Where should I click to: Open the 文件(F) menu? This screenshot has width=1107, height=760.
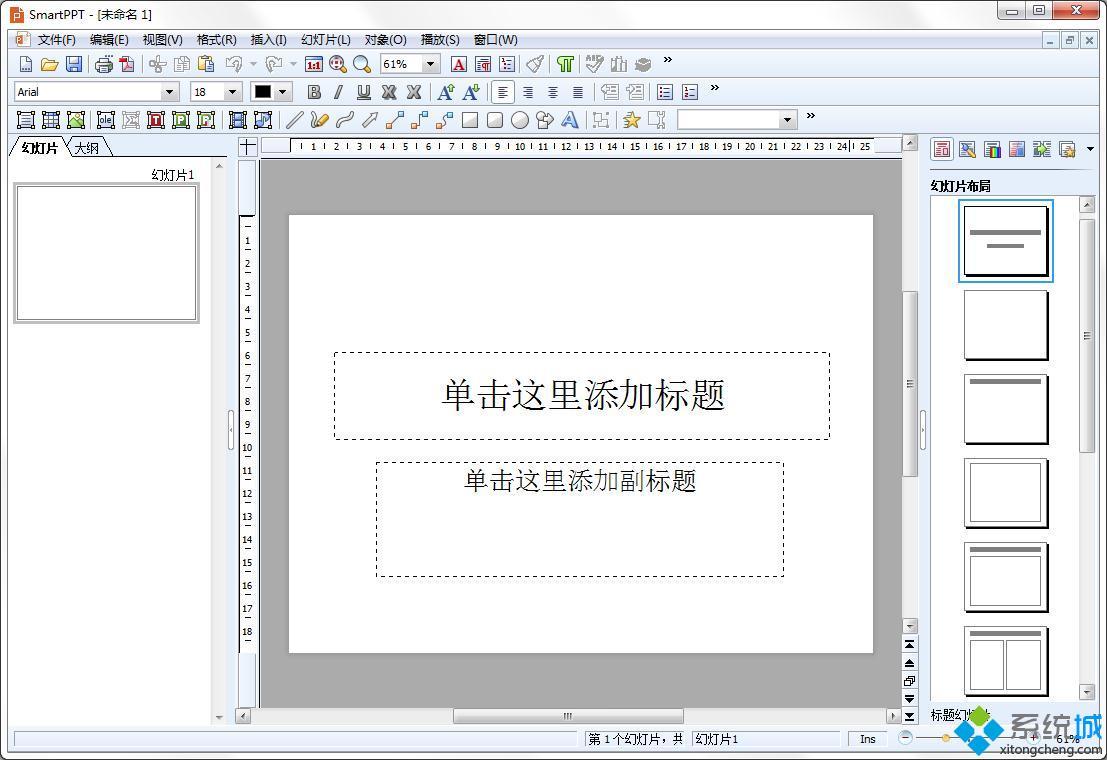coord(56,40)
